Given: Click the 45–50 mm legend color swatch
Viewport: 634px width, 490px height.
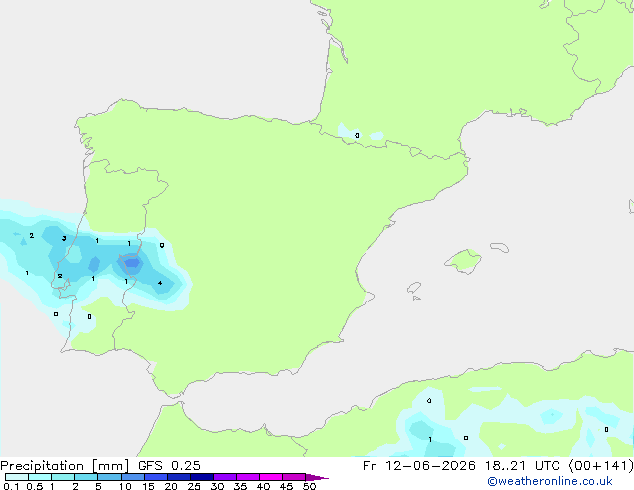Looking at the screenshot, I should click(294, 477).
